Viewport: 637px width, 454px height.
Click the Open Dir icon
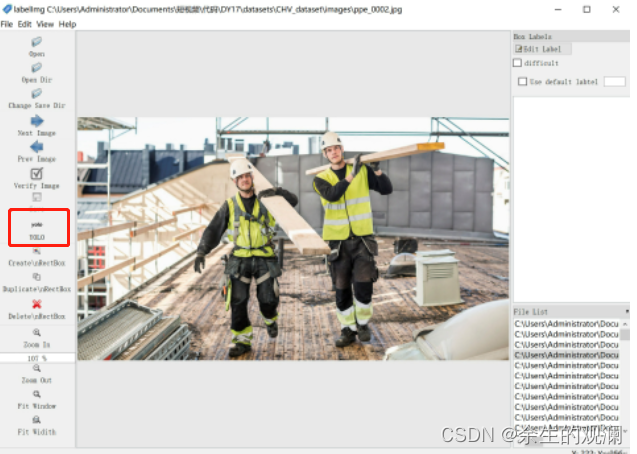pos(37,67)
